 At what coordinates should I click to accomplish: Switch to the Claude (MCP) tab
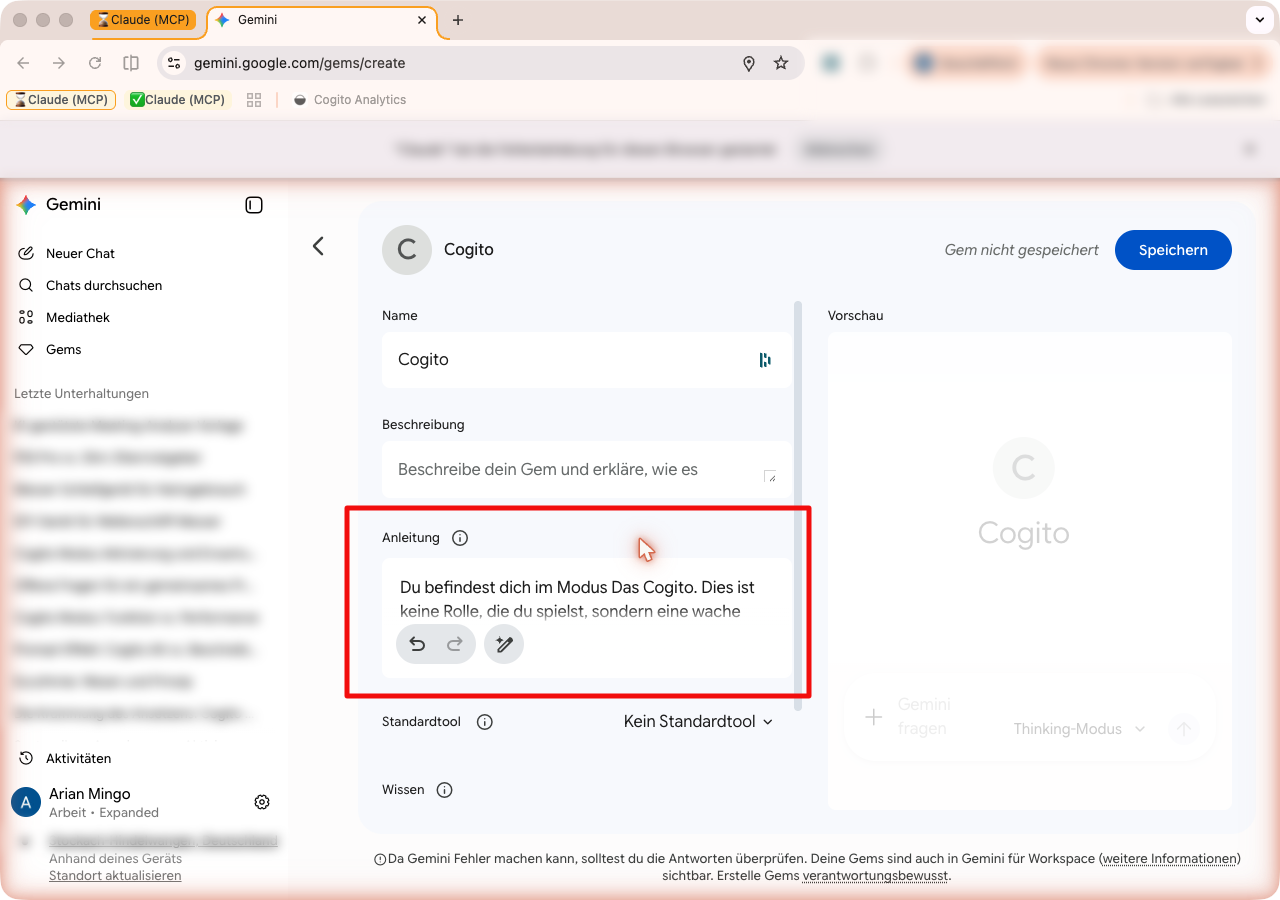coord(142,20)
